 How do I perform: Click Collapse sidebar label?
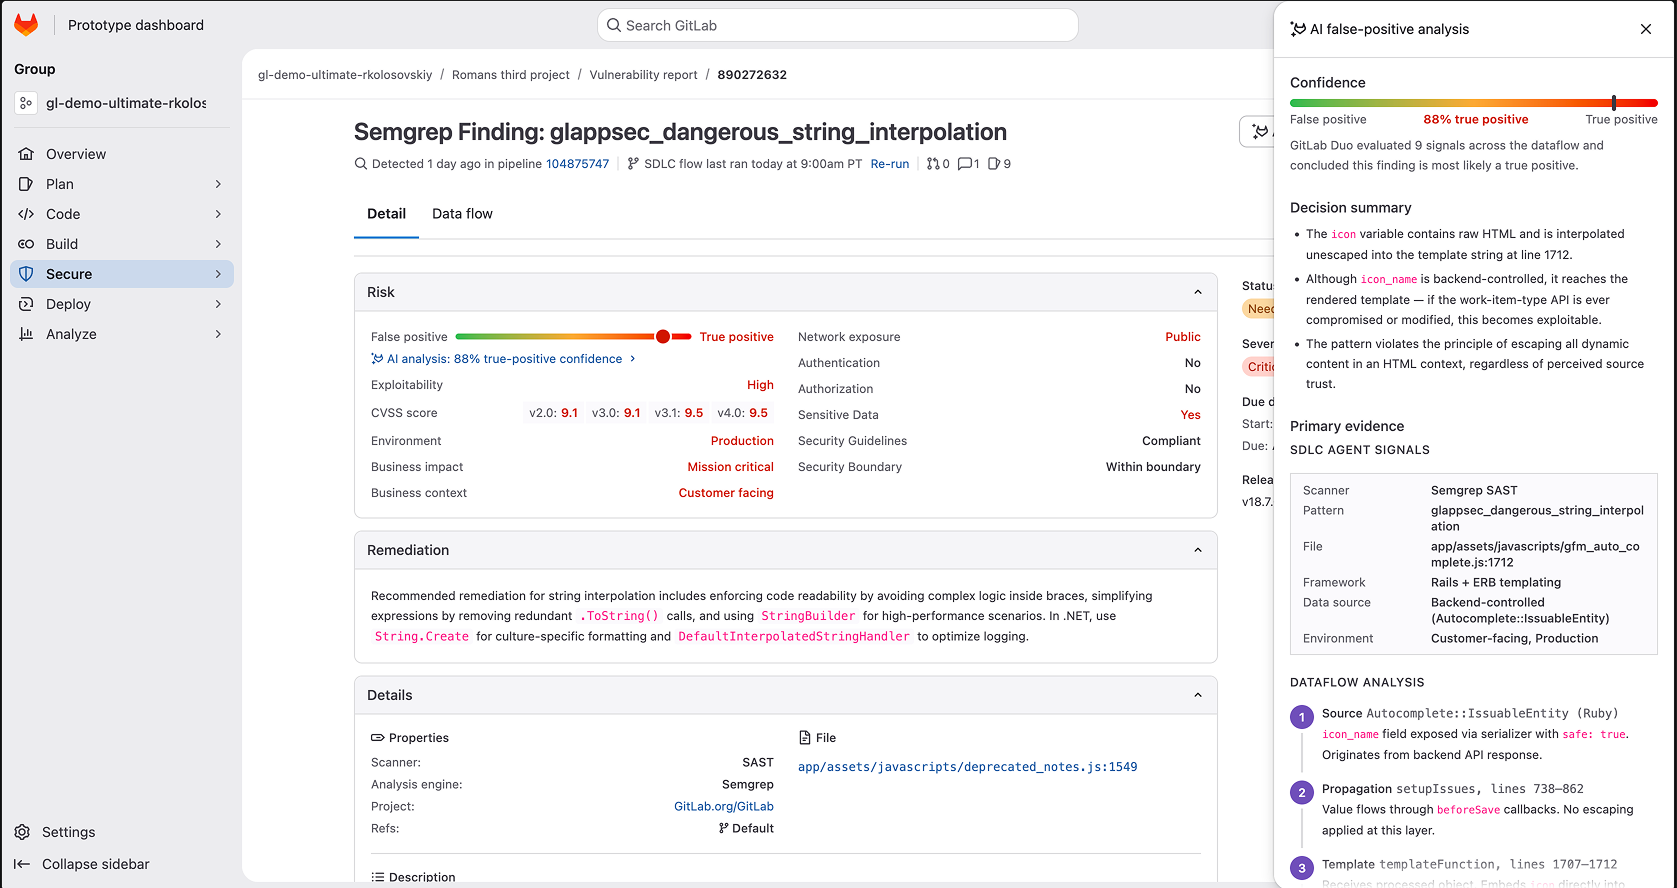(96, 864)
